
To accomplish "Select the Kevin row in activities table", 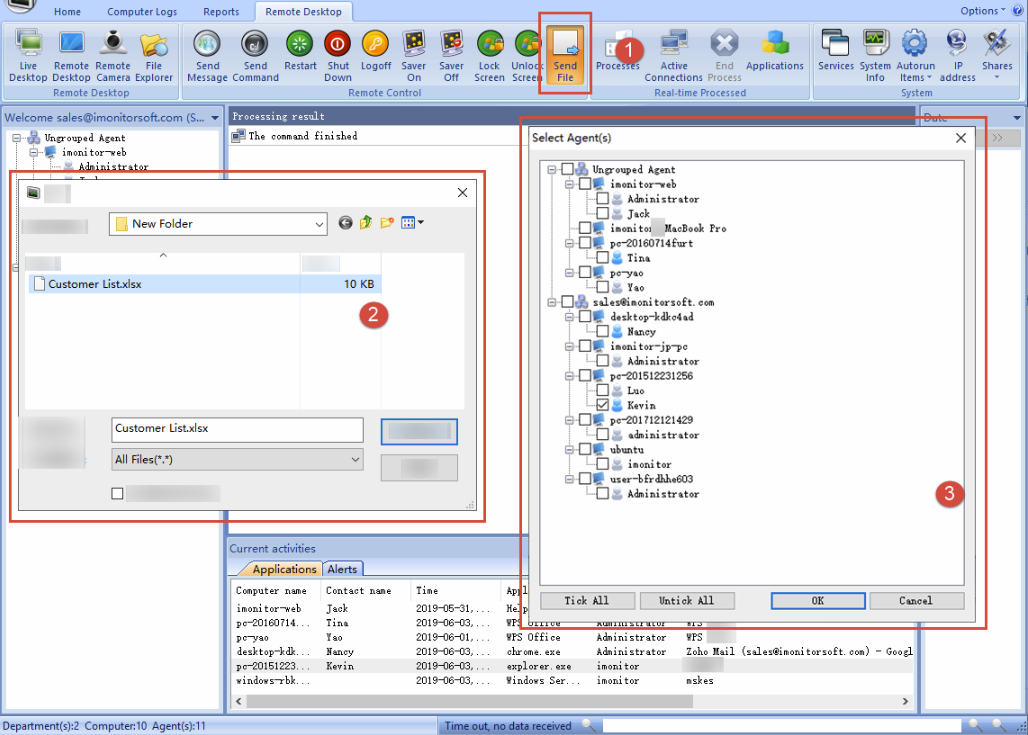I will click(x=572, y=666).
